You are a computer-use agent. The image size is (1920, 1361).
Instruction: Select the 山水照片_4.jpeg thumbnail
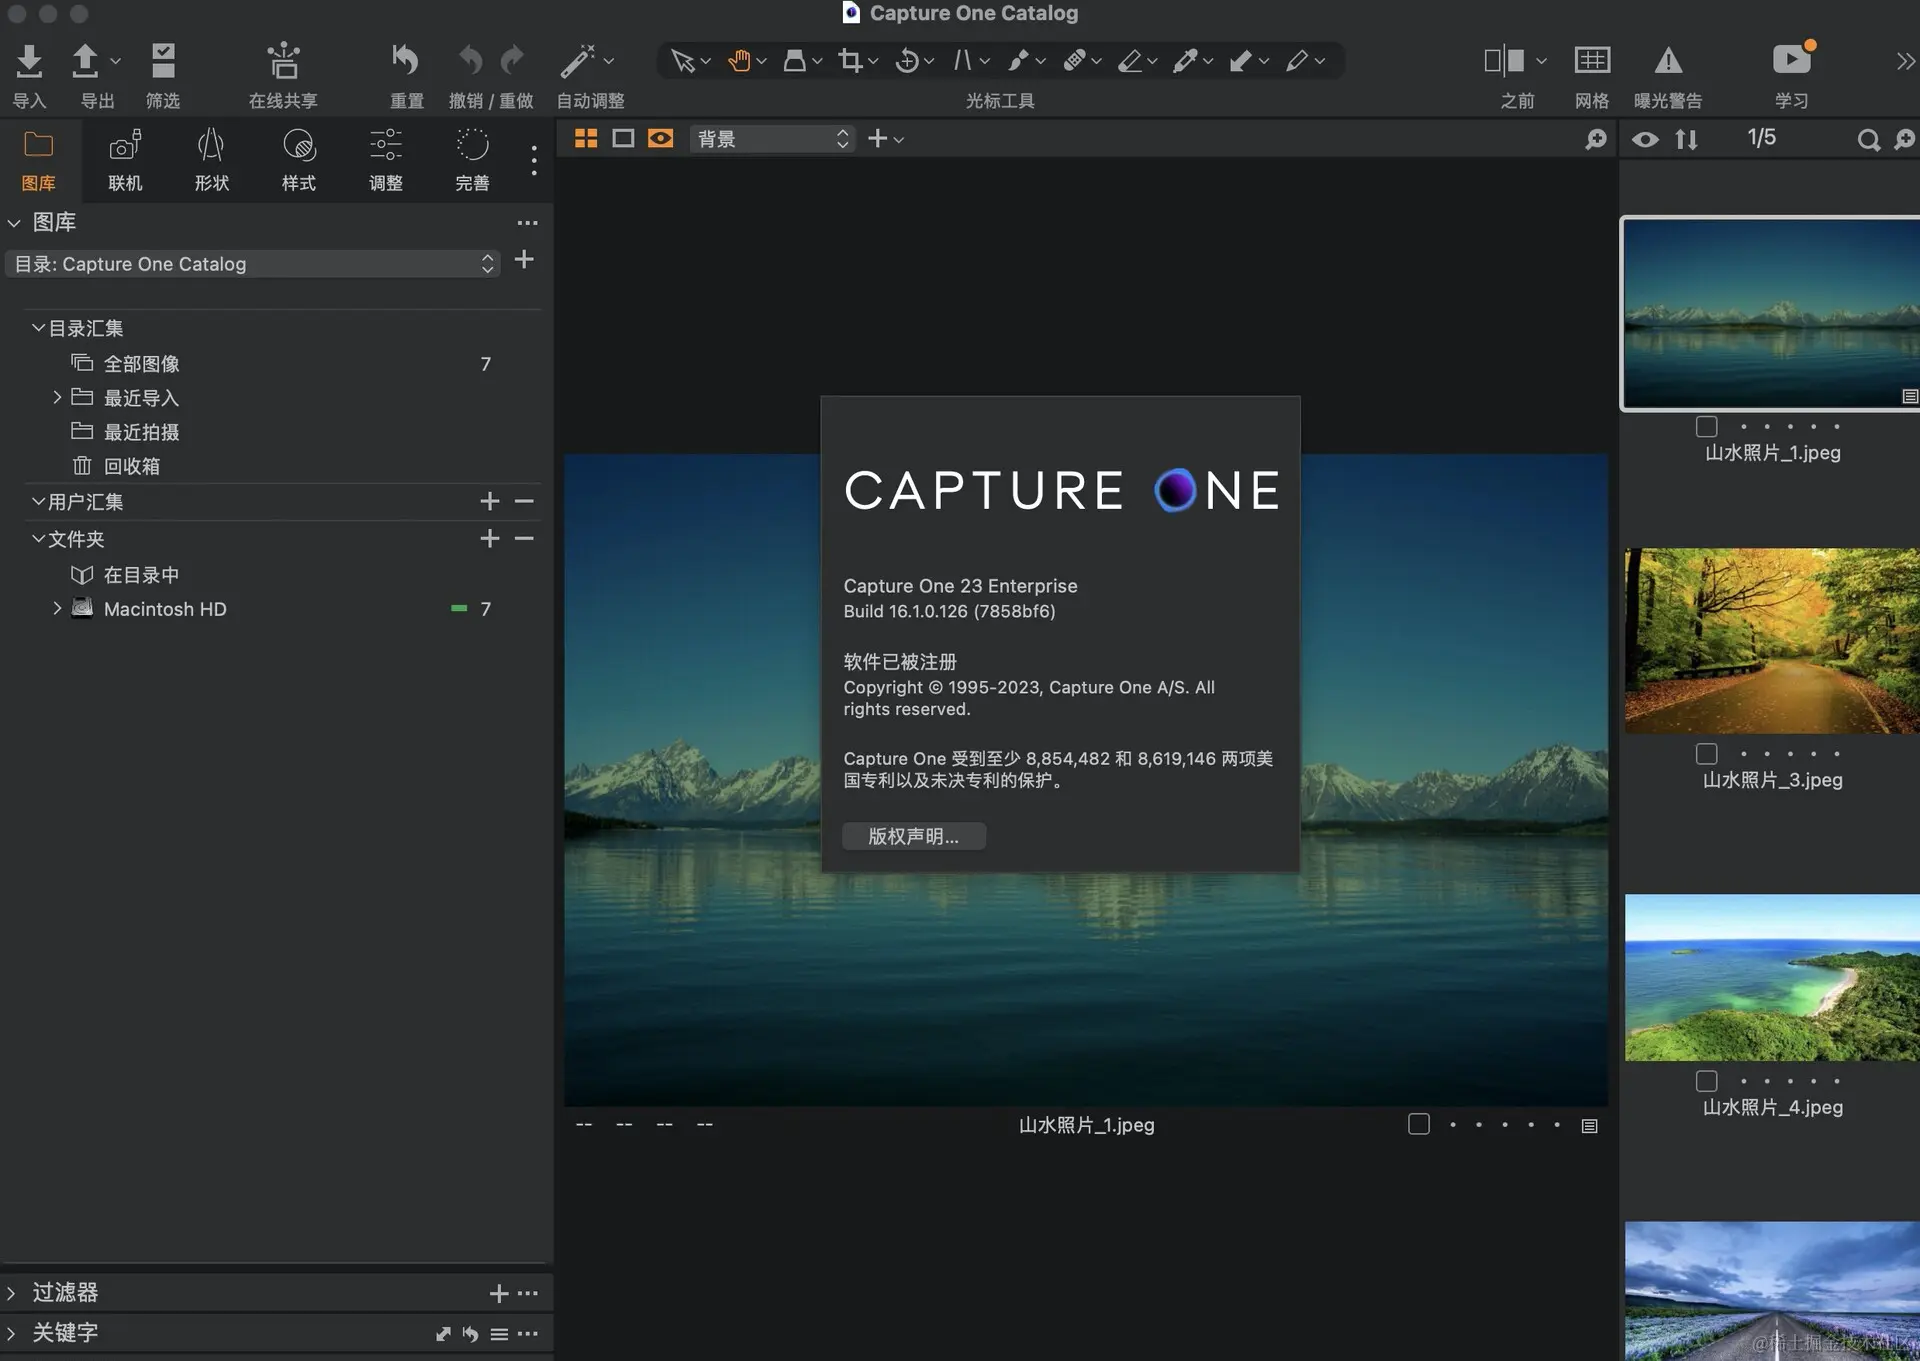1771,977
